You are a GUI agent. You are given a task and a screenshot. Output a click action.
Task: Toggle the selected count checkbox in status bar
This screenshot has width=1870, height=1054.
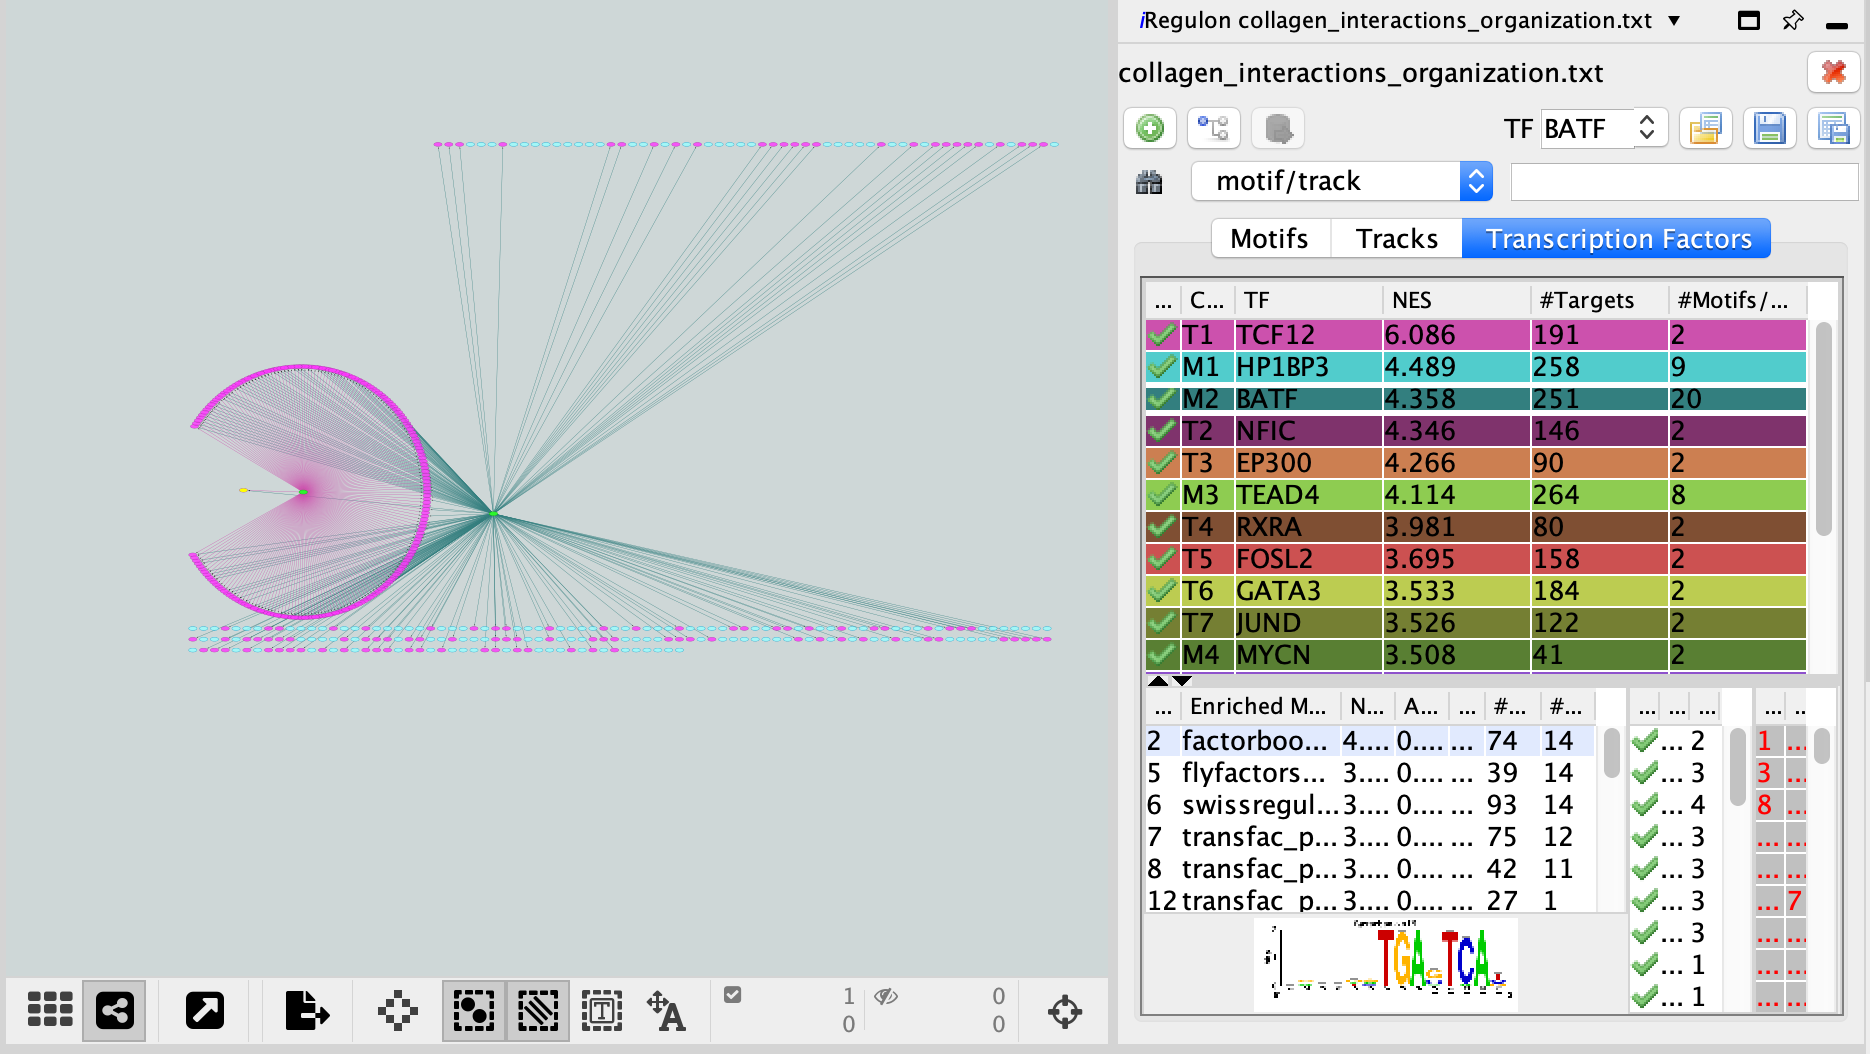point(733,994)
